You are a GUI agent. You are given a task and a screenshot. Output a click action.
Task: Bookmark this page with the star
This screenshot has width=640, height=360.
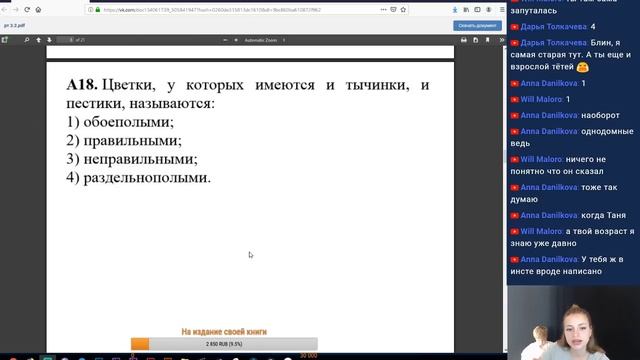point(403,9)
